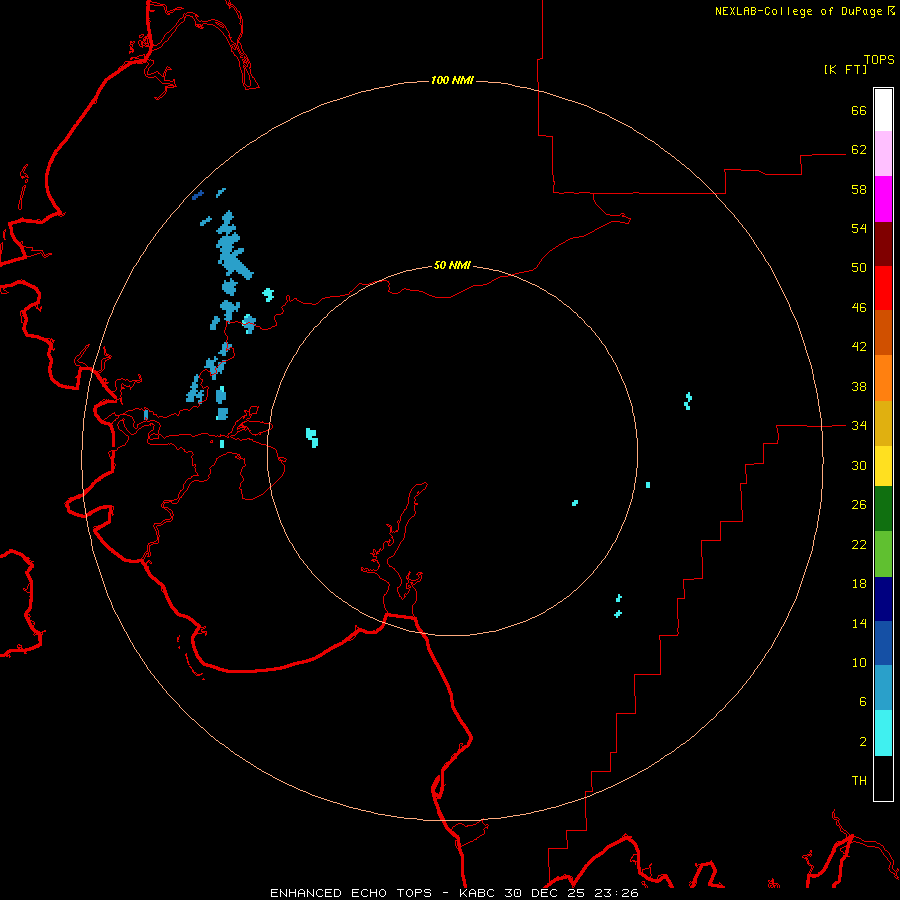This screenshot has width=900, height=900.
Task: Click the "TOPS" legend heading
Action: point(879,60)
